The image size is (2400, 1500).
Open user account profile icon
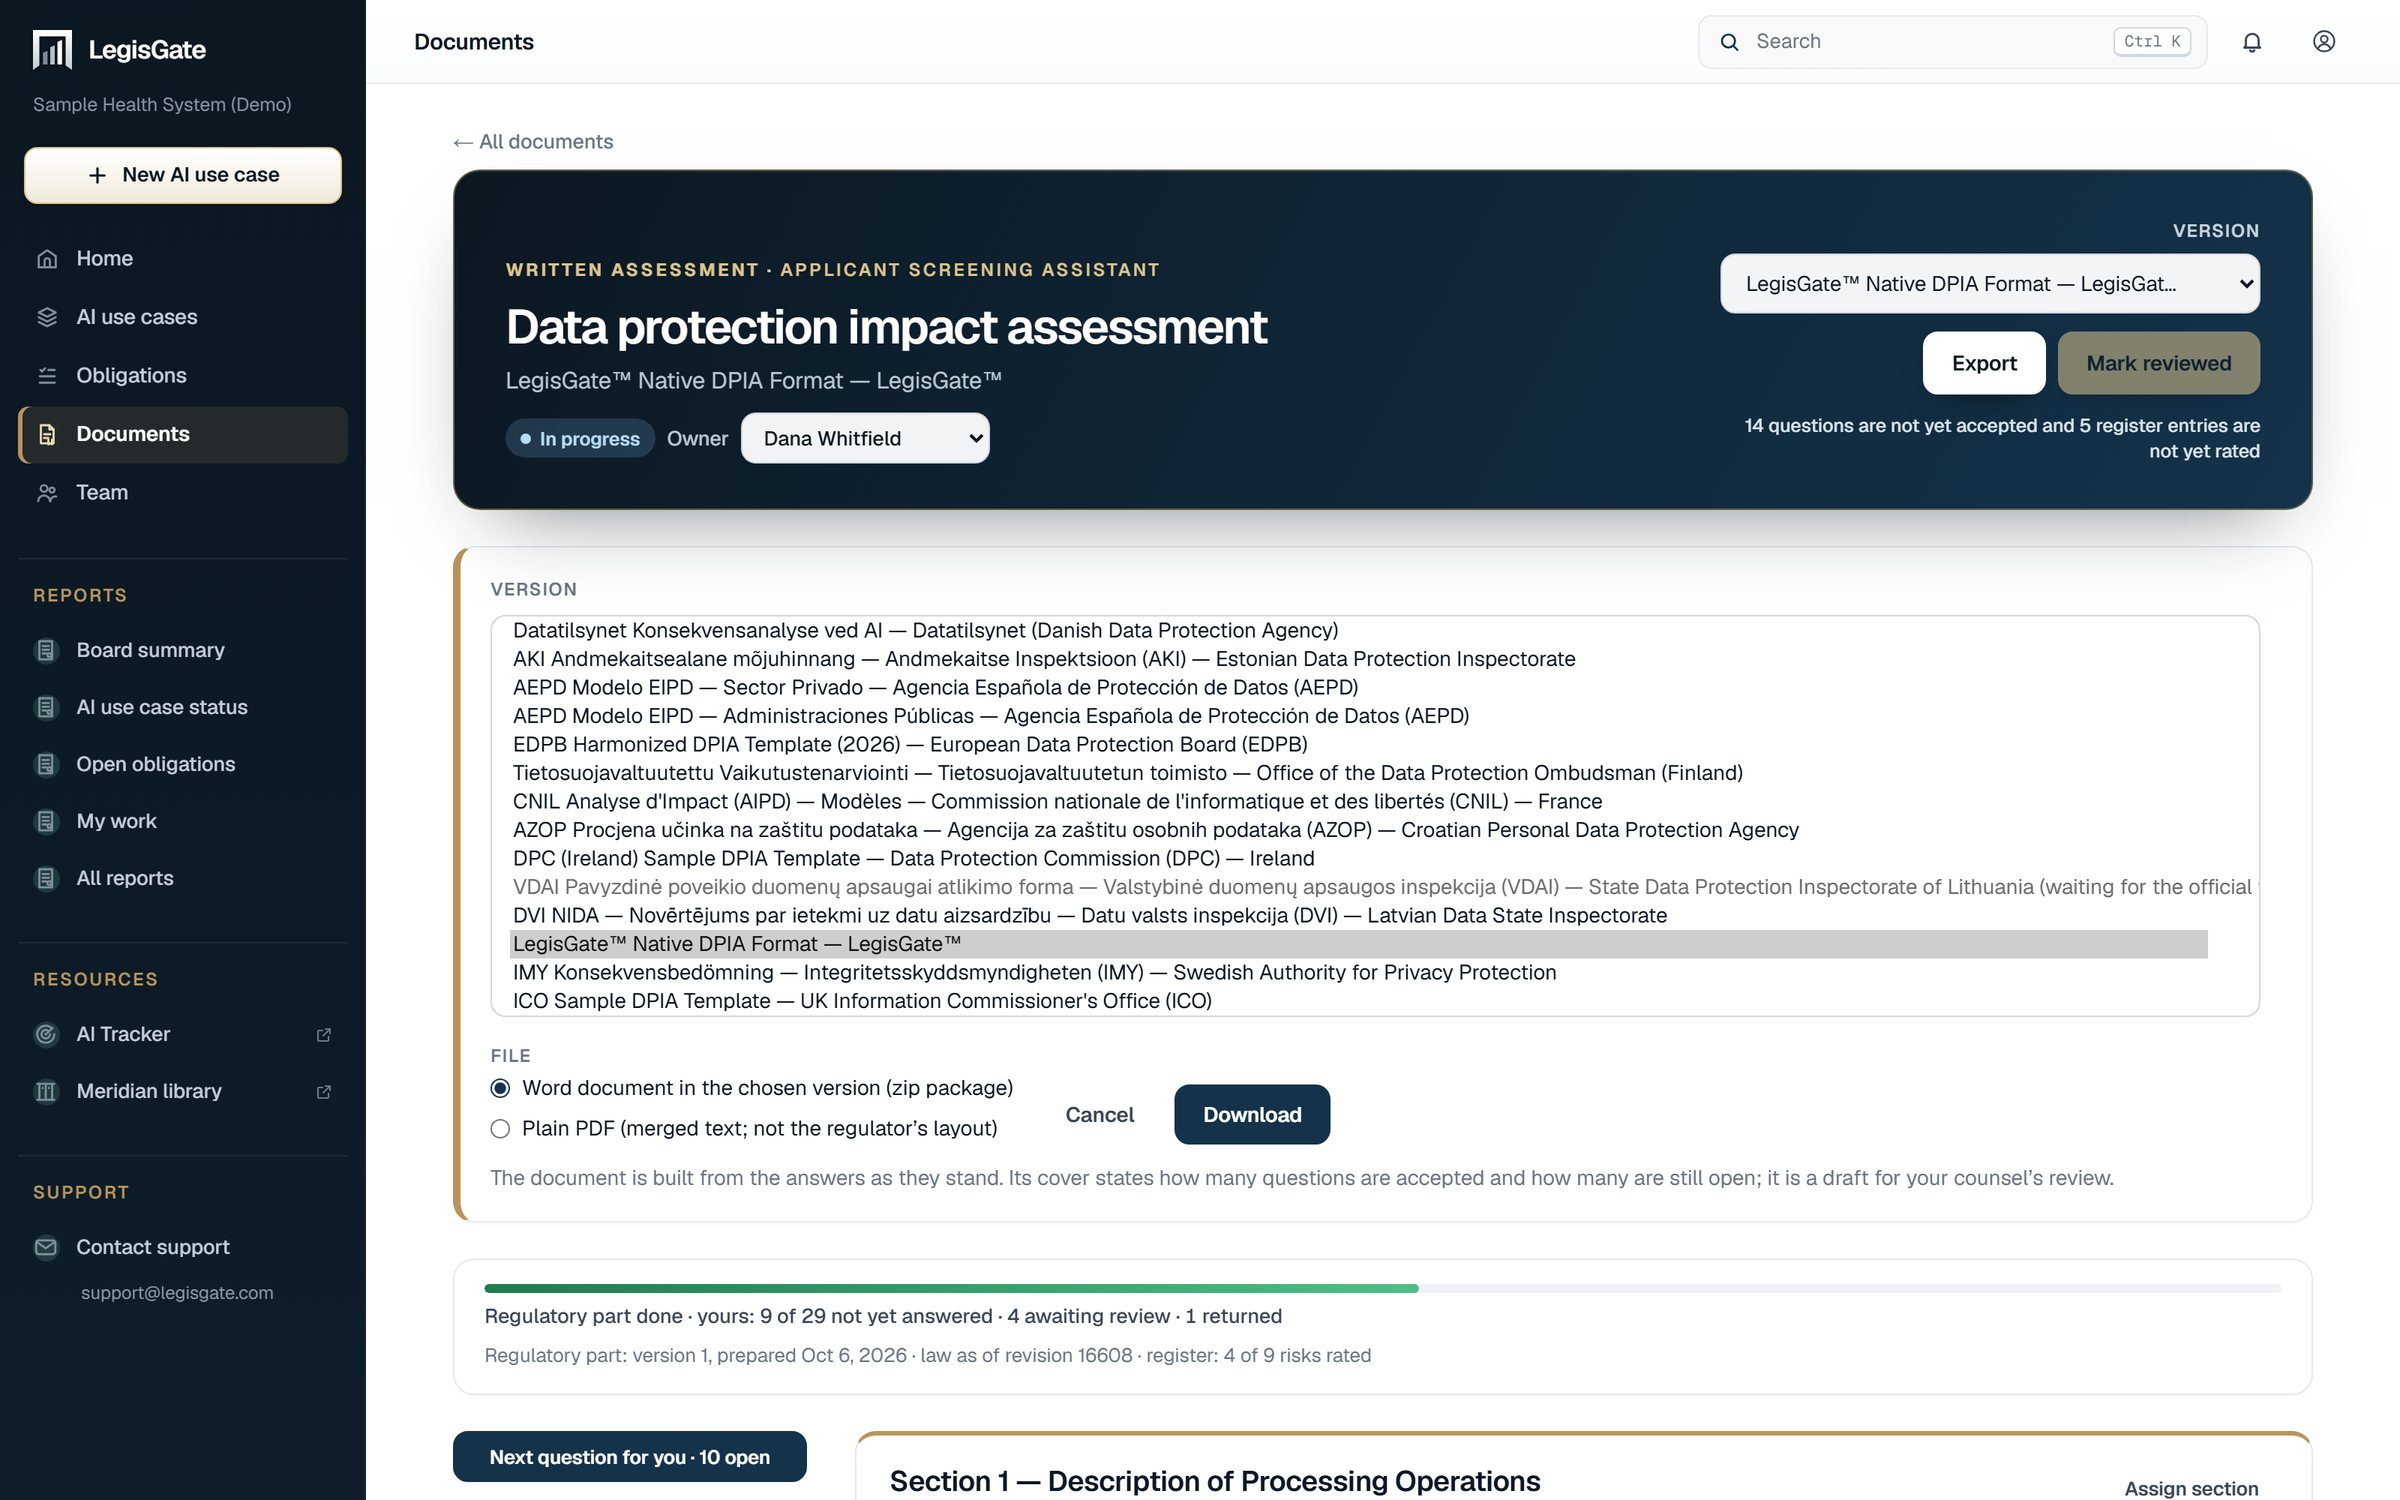2324,42
